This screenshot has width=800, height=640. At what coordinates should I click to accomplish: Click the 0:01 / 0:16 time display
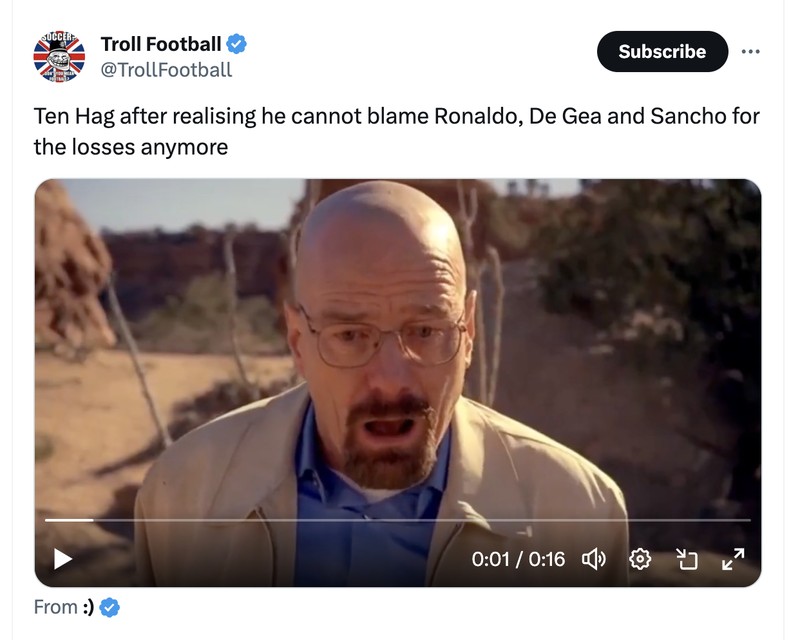518,560
